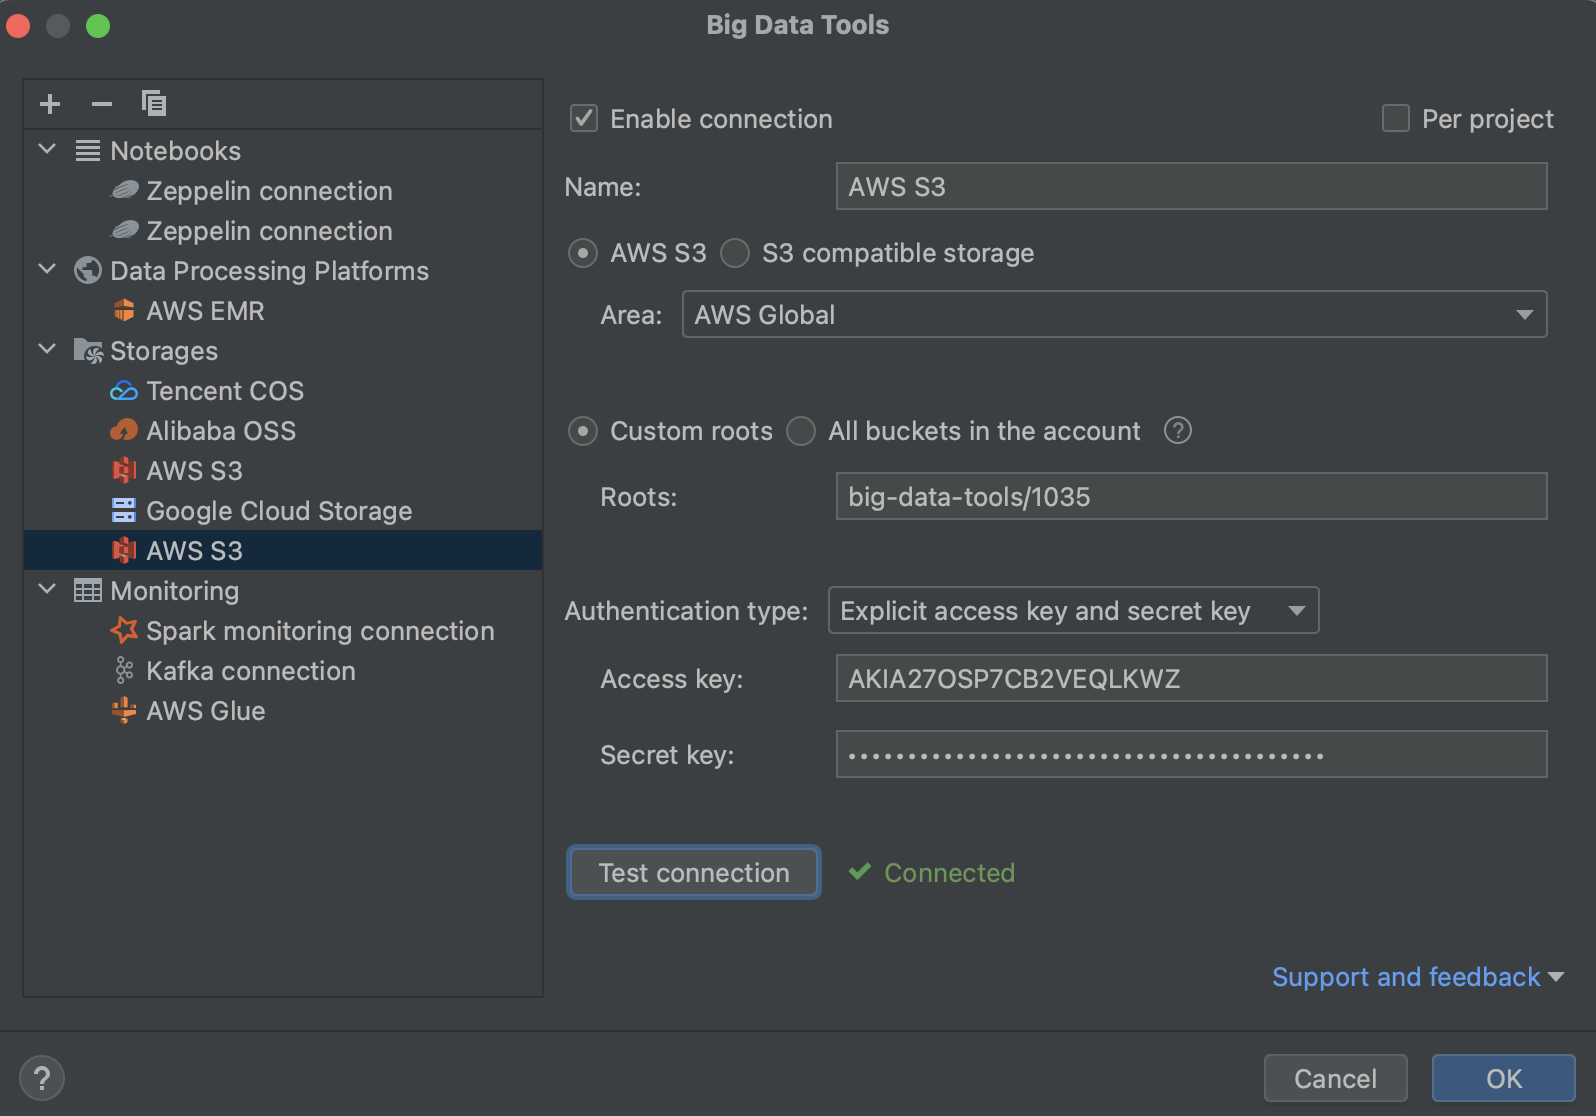Viewport: 1596px width, 1116px height.
Task: Click the Roots input field
Action: pyautogui.click(x=1191, y=497)
